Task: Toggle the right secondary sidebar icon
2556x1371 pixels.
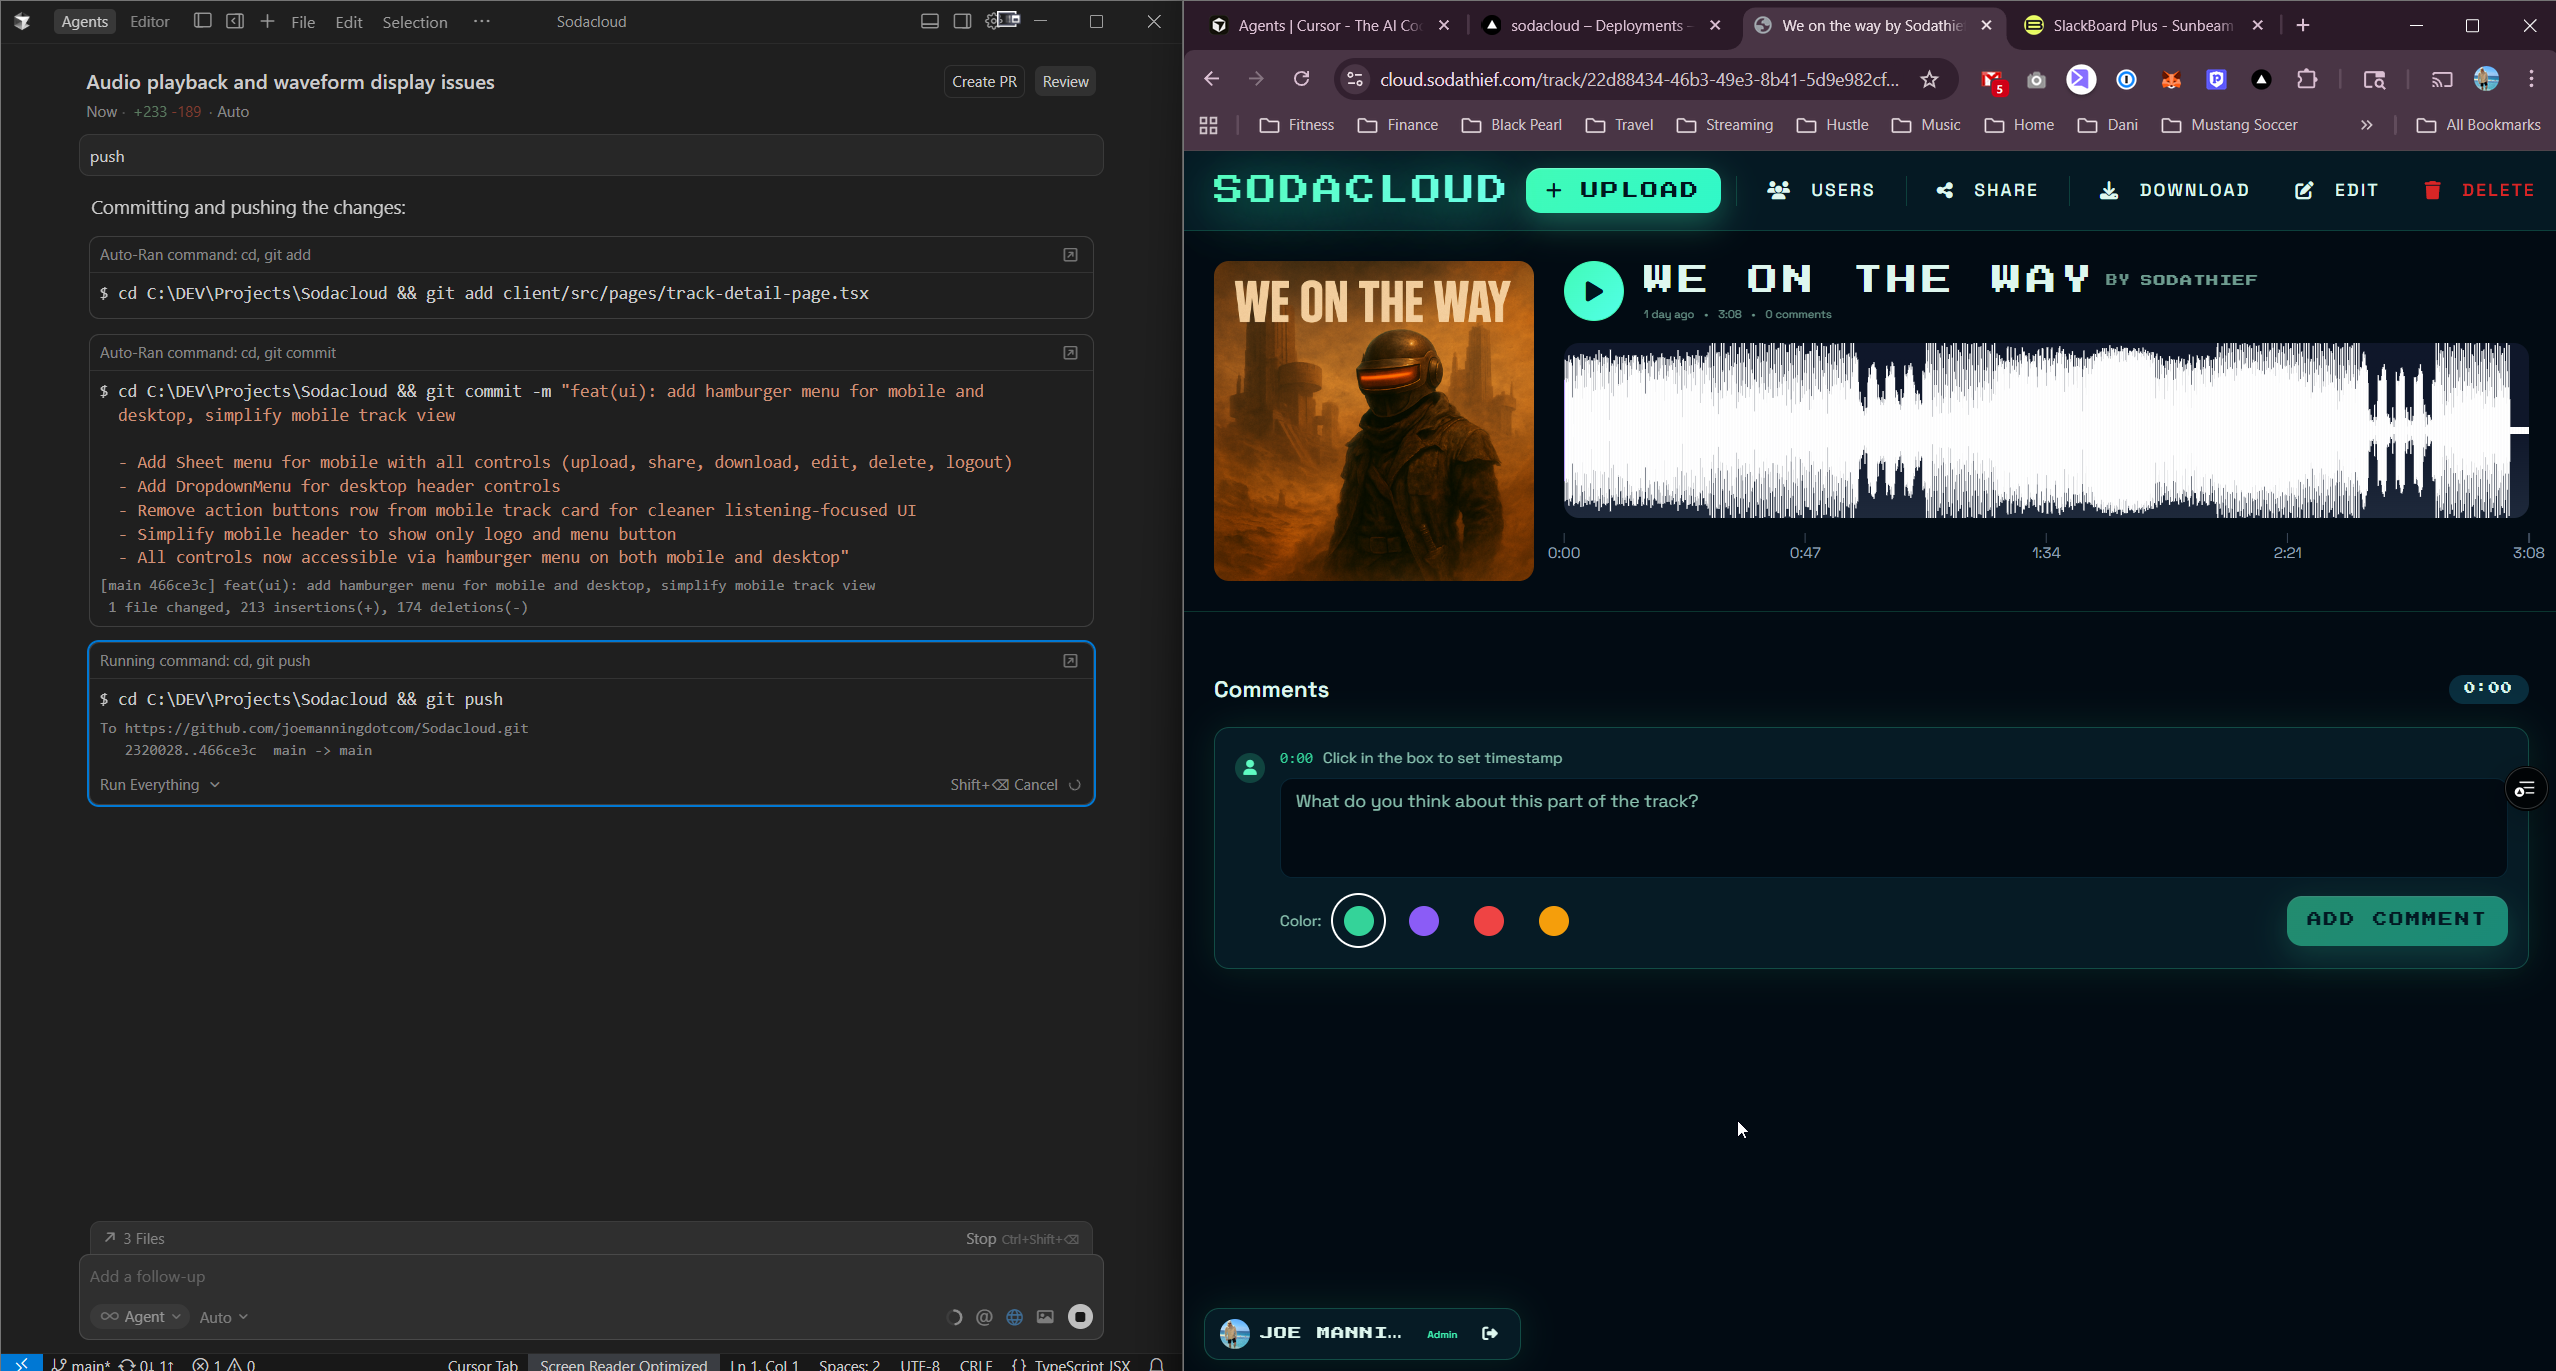Action: [962, 21]
